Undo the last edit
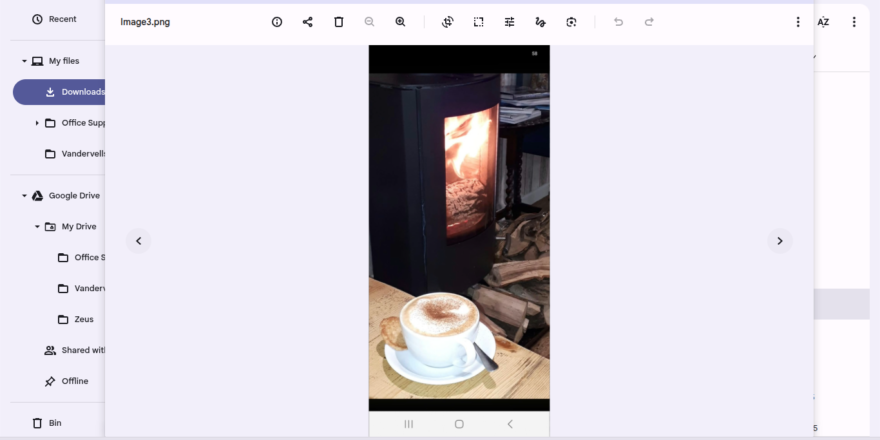The width and height of the screenshot is (880, 440). coord(618,22)
